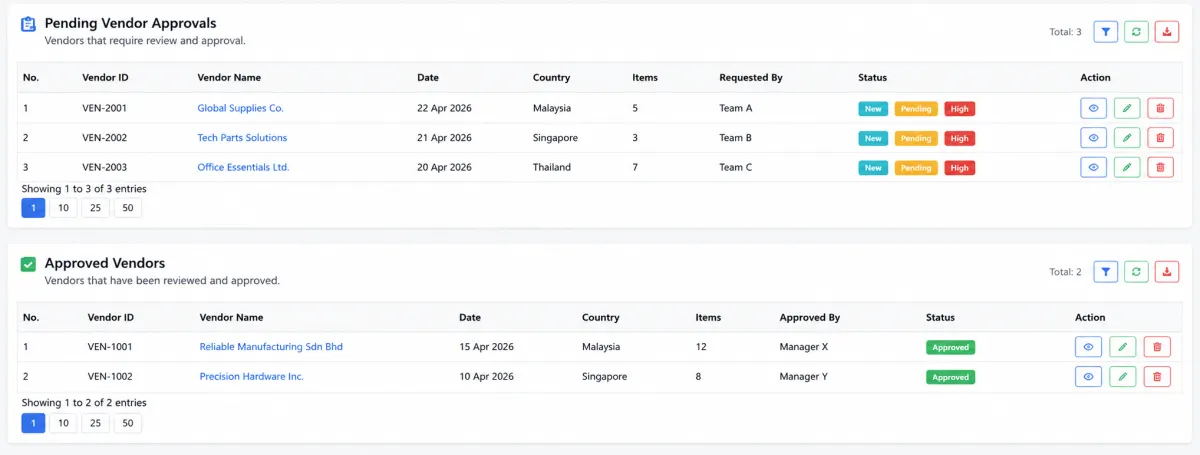
Task: Edit the VEN-2001 vendor record
Action: [1127, 108]
